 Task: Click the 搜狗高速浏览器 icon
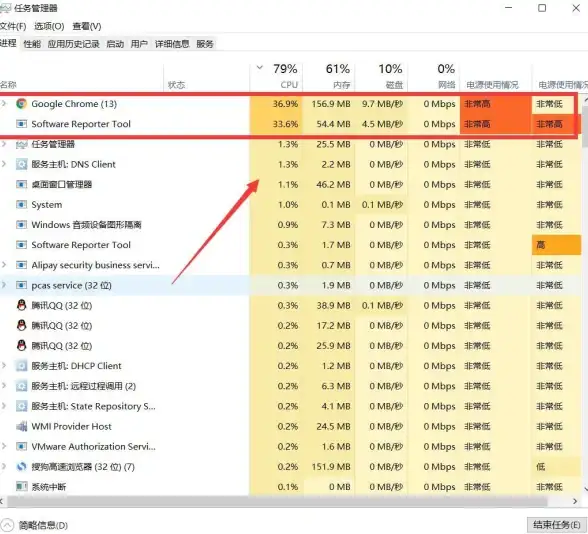(21, 467)
